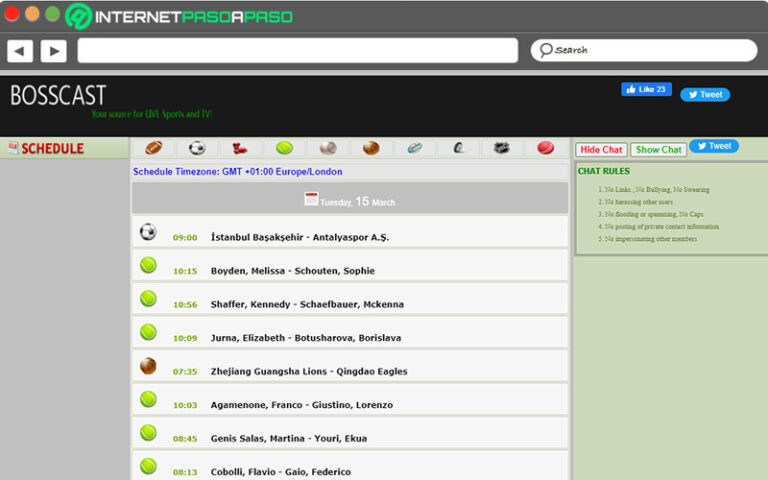This screenshot has width=768, height=480.
Task: Click tennis ball icon for Agamenone, Franco match
Action: pyautogui.click(x=148, y=399)
